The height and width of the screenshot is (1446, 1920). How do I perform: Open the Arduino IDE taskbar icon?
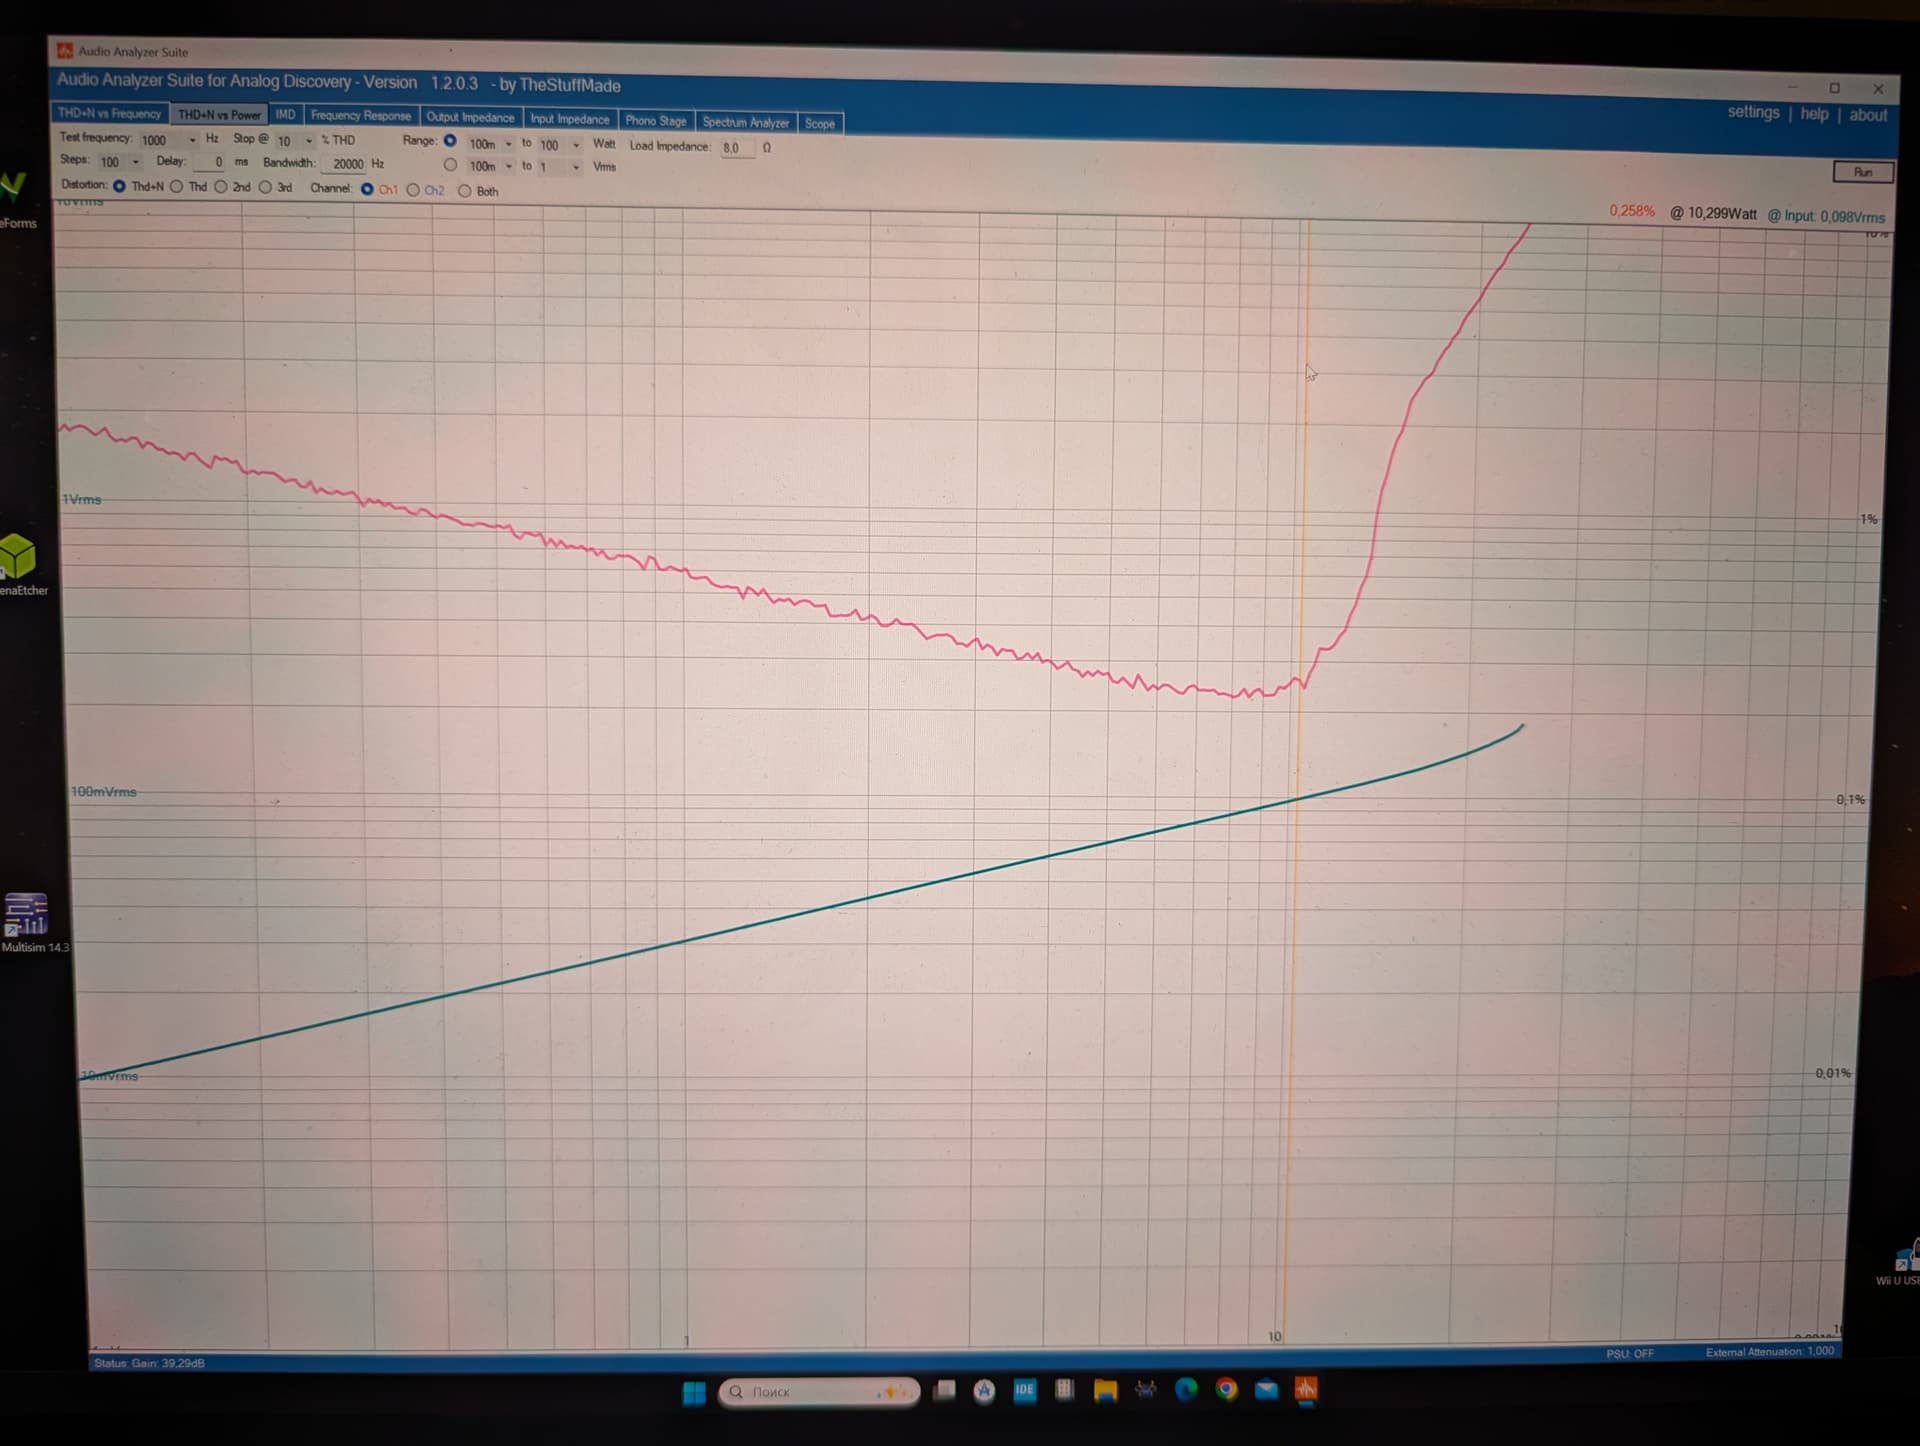click(x=1025, y=1389)
